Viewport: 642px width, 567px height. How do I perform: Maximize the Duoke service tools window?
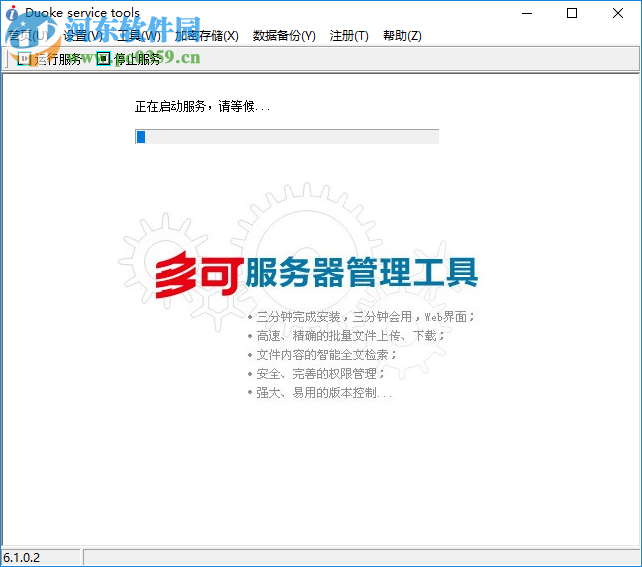572,14
